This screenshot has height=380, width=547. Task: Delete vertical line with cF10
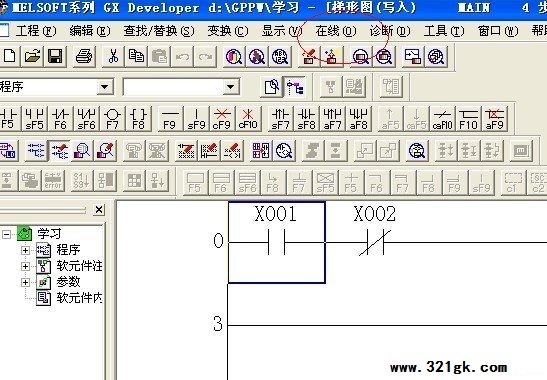tap(248, 119)
